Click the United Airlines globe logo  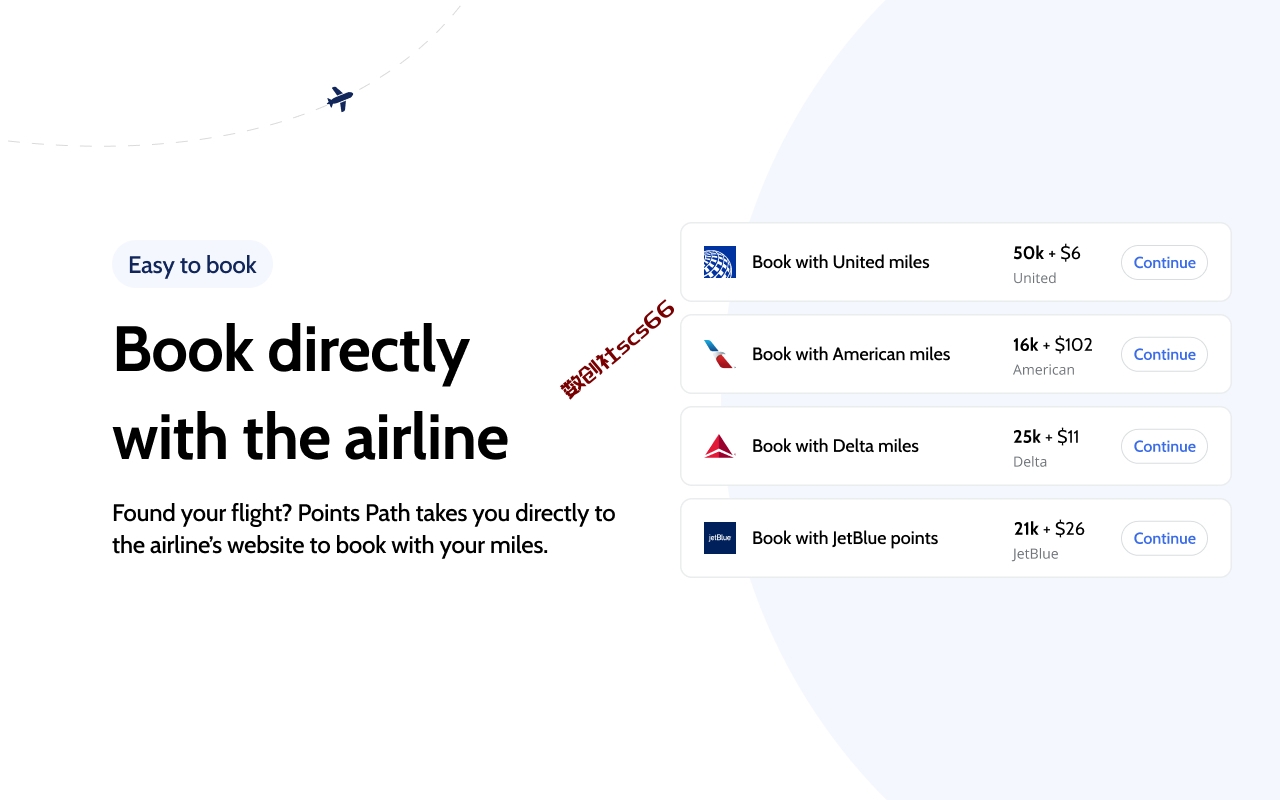pyautogui.click(x=720, y=262)
